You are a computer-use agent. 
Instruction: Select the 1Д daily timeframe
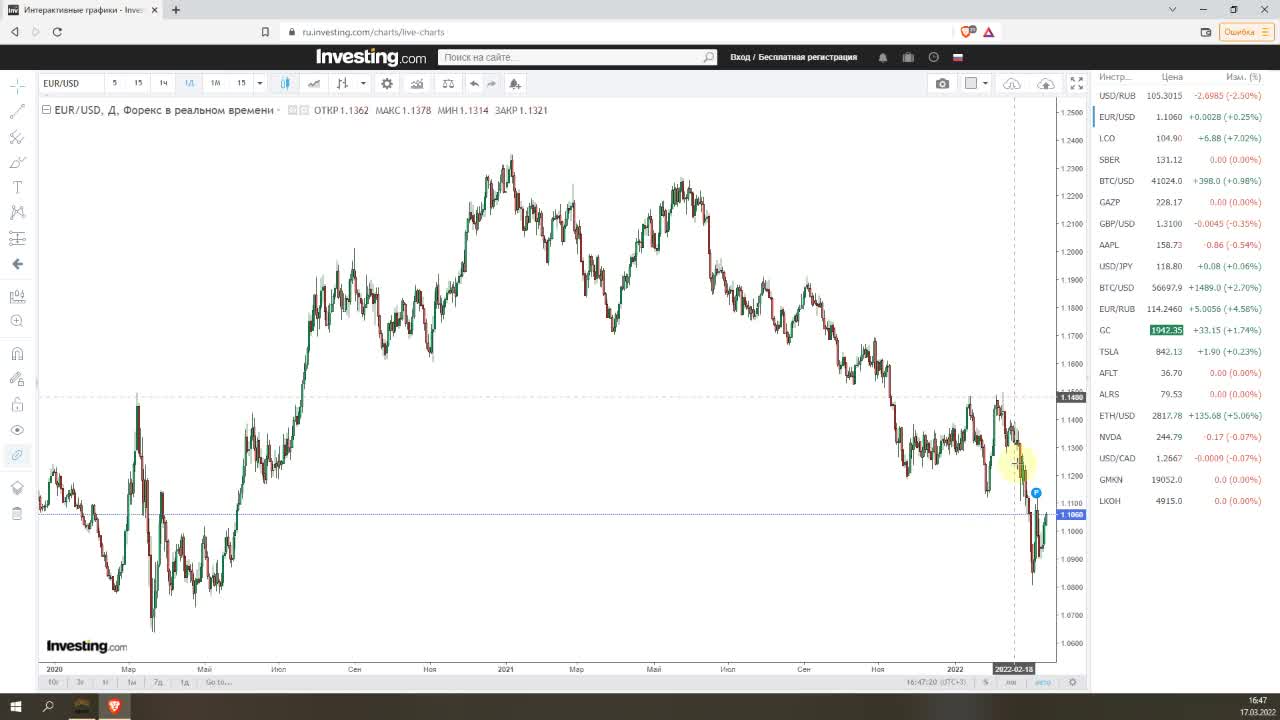tap(189, 83)
